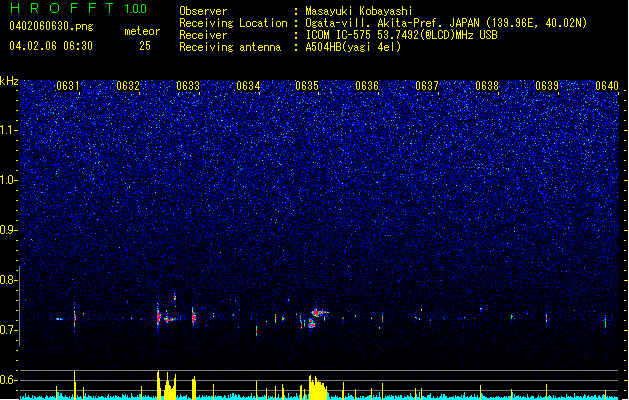Click the Receiver label
Screen dimensions: 629x400
pyautogui.click(x=203, y=35)
